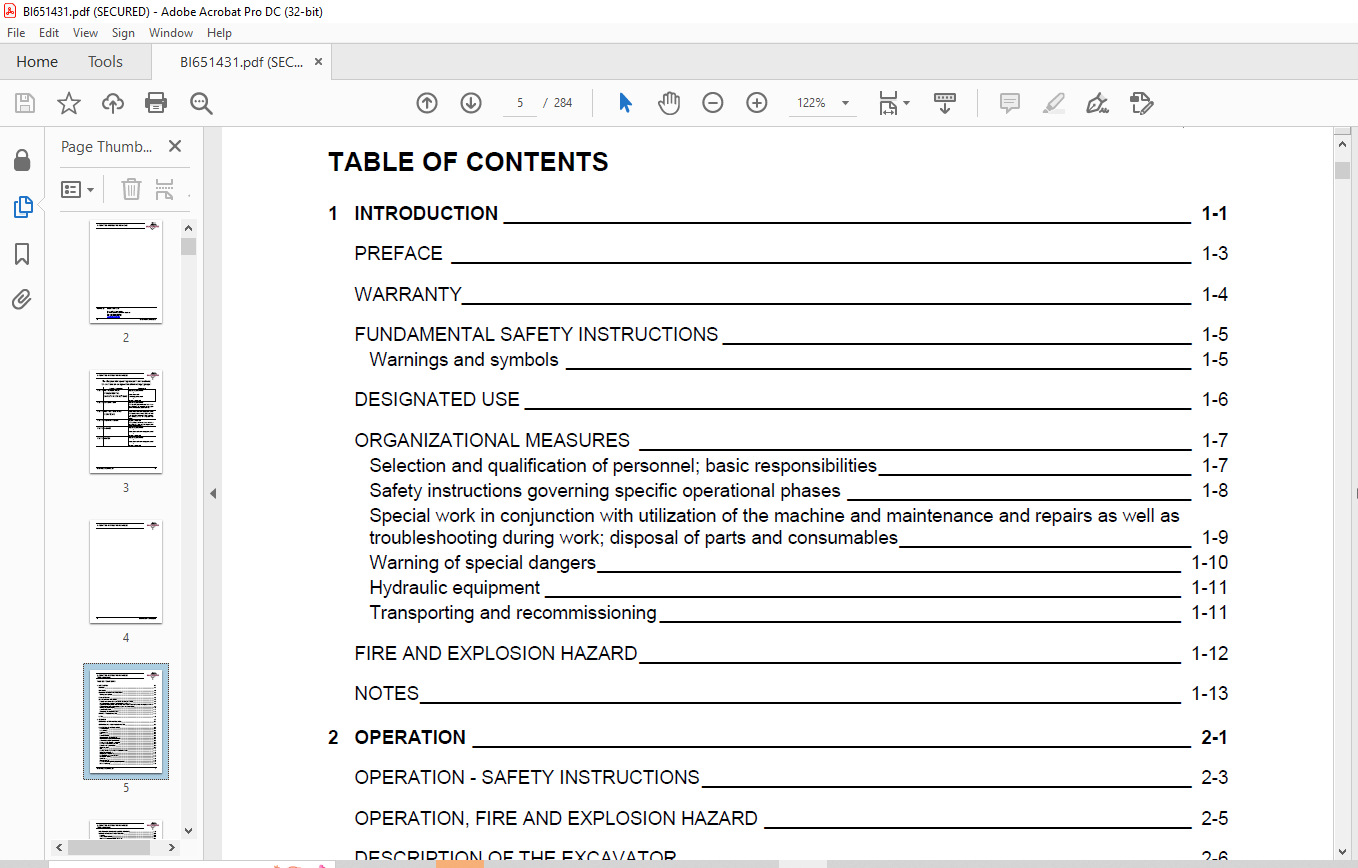Click the Hydraulic equipment entry
The width and height of the screenshot is (1358, 868).
[x=798, y=588]
